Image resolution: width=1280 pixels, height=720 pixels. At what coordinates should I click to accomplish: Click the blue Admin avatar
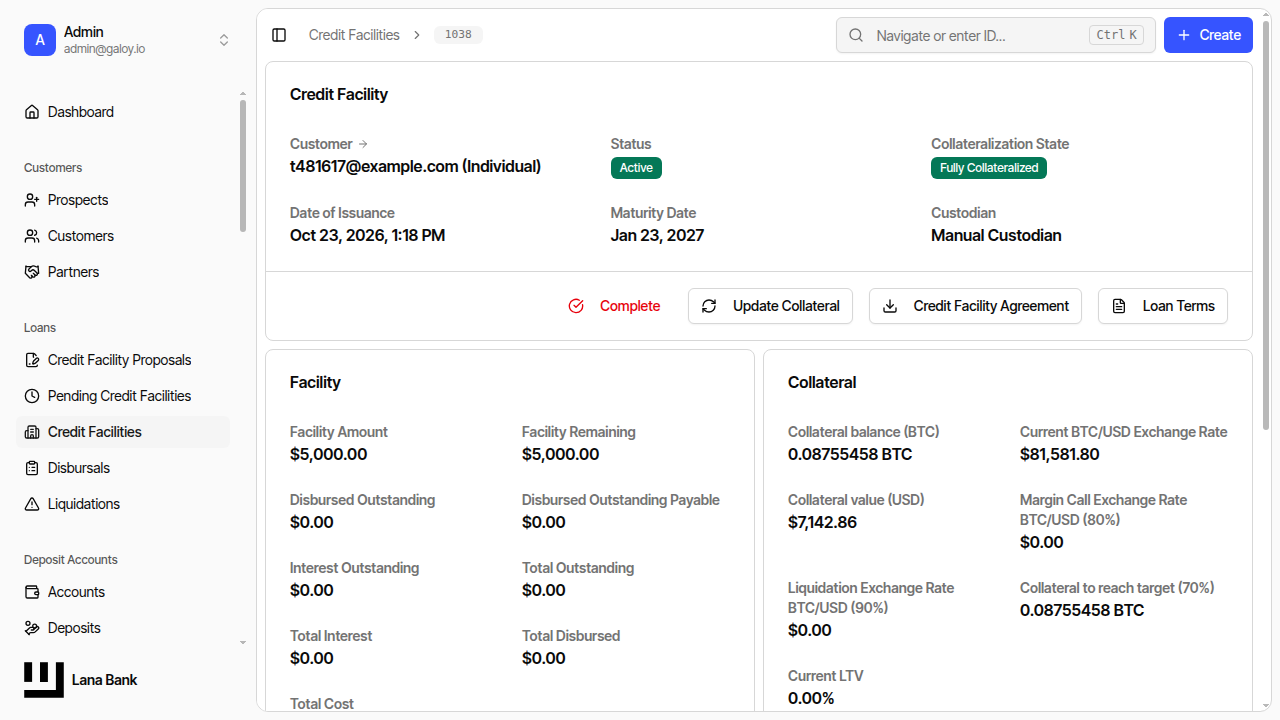40,40
